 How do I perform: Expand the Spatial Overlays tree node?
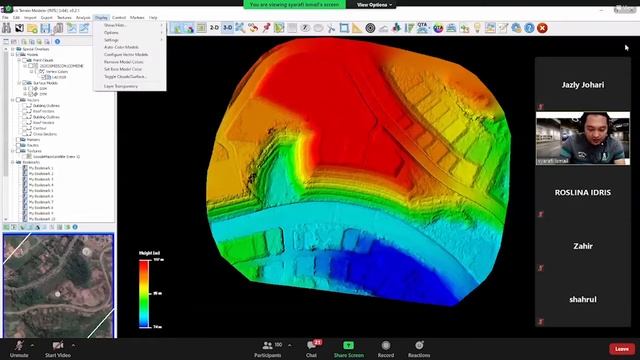point(13,49)
